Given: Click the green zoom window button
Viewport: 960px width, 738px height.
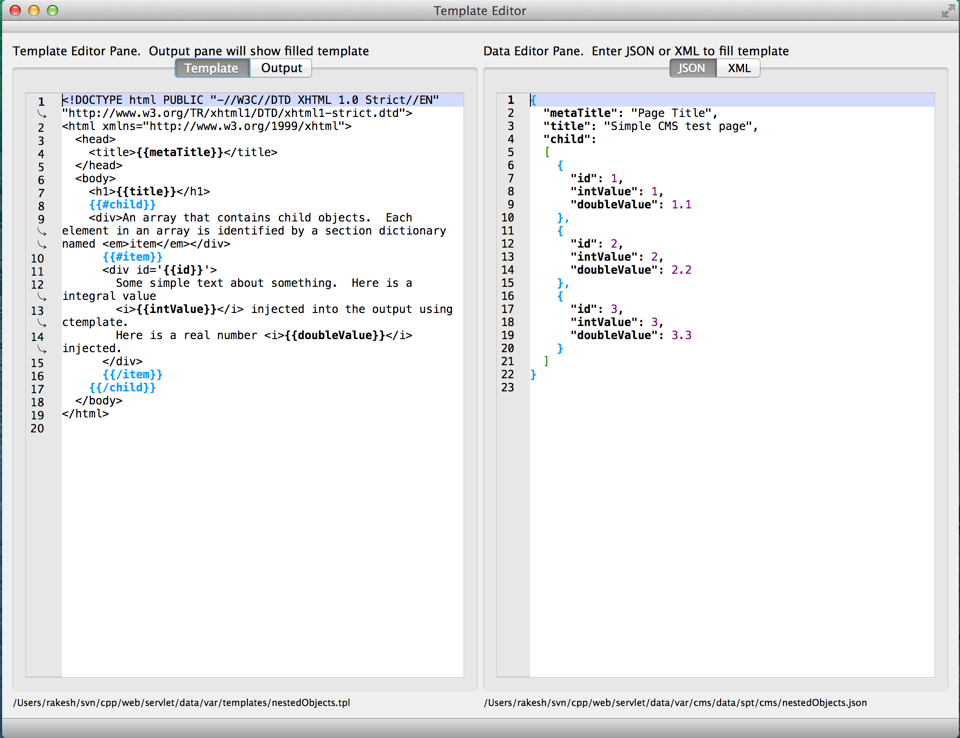Looking at the screenshot, I should [x=53, y=10].
